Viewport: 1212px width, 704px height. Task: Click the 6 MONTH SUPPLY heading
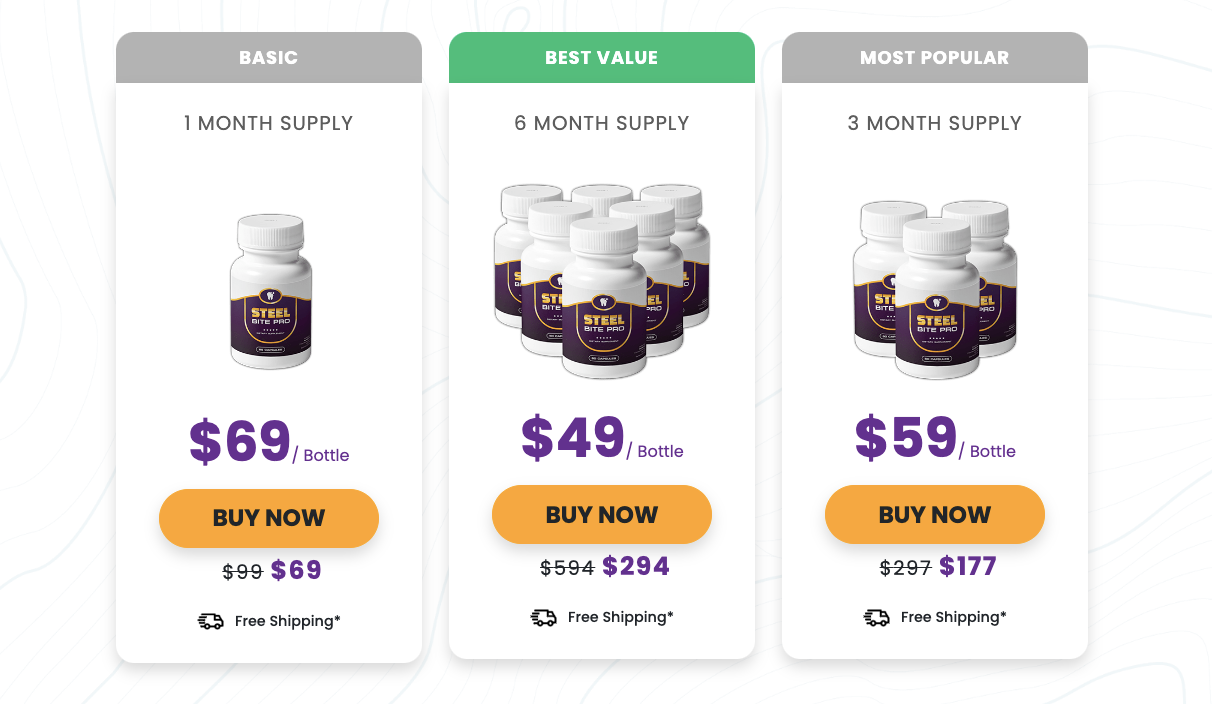pyautogui.click(x=602, y=123)
